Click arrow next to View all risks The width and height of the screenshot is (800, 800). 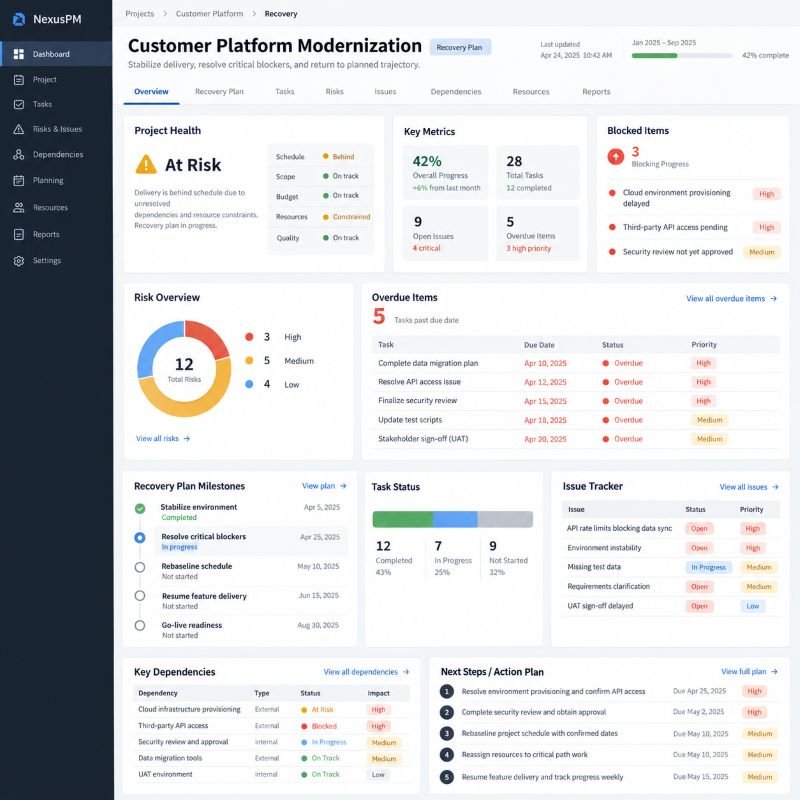(x=187, y=438)
